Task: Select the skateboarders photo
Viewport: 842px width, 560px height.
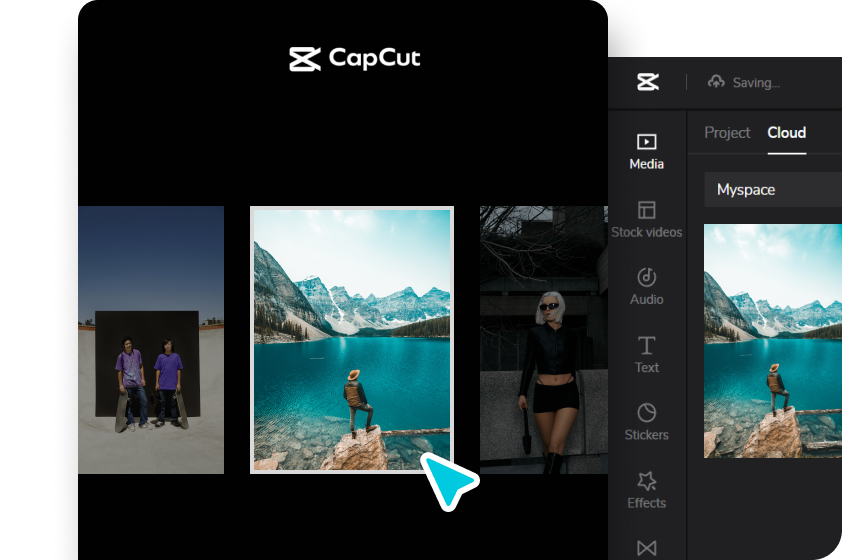Action: click(x=151, y=340)
